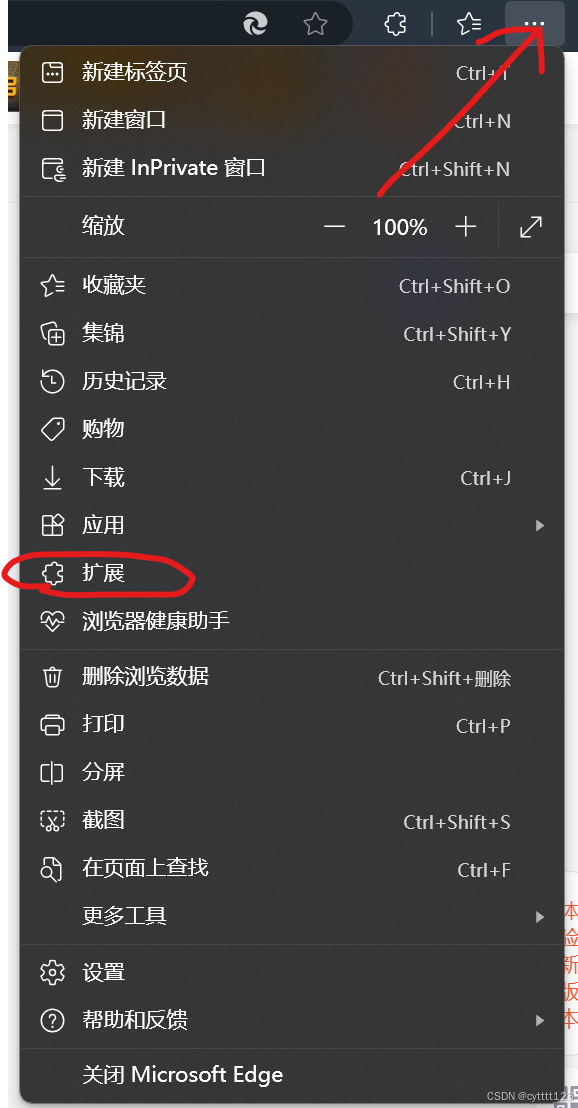The image size is (578, 1108).
Task: Choose 关闭 Microsoft Edge
Action: pos(292,1075)
